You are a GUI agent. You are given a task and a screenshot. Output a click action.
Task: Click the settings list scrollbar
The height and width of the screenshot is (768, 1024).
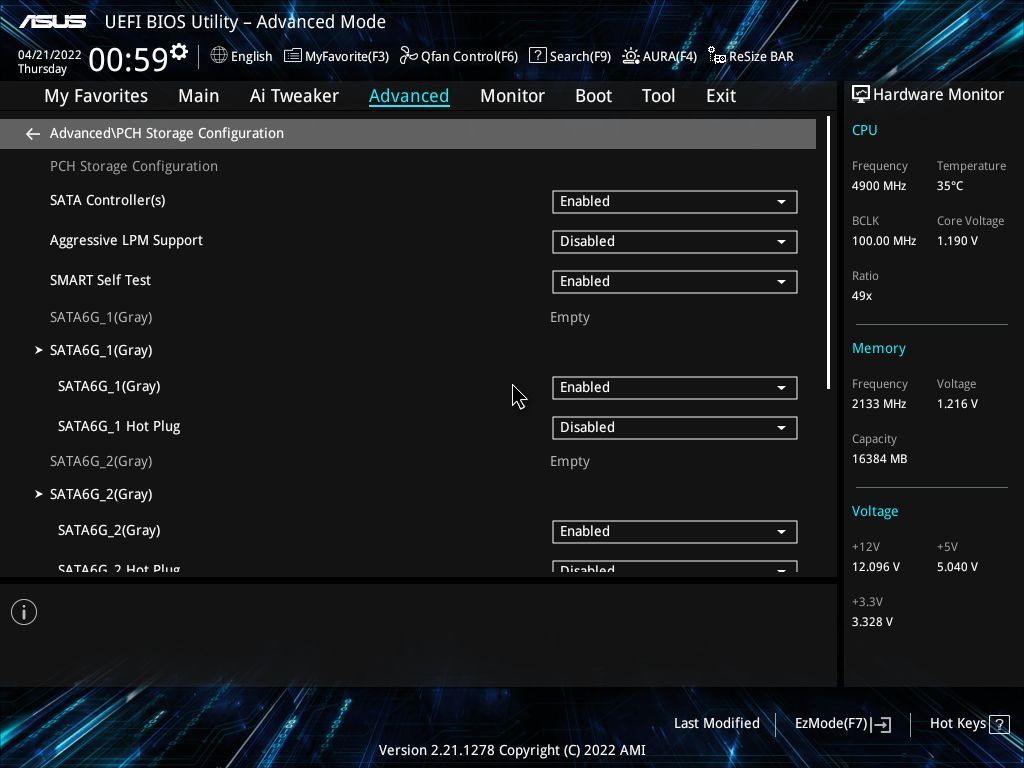click(829, 253)
